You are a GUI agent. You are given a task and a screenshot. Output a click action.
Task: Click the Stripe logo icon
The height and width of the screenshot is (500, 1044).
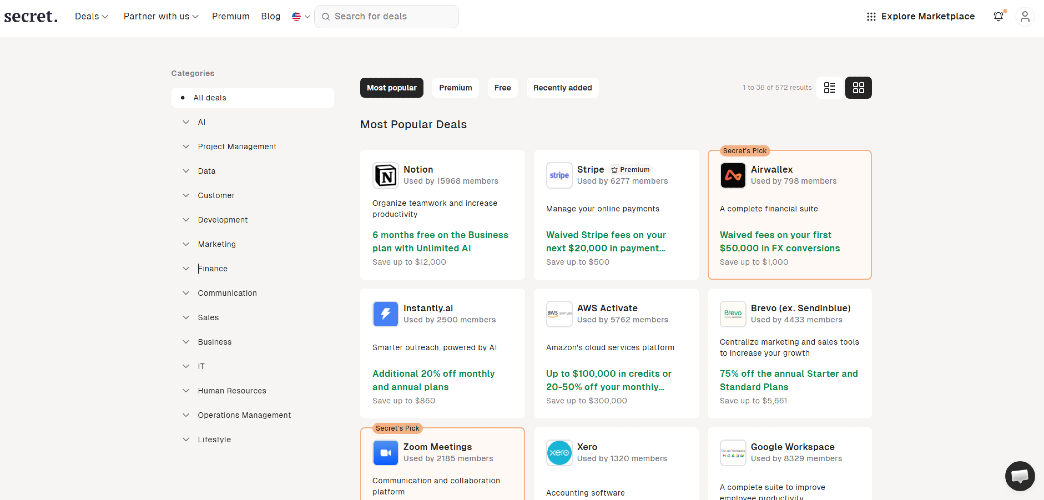(559, 176)
